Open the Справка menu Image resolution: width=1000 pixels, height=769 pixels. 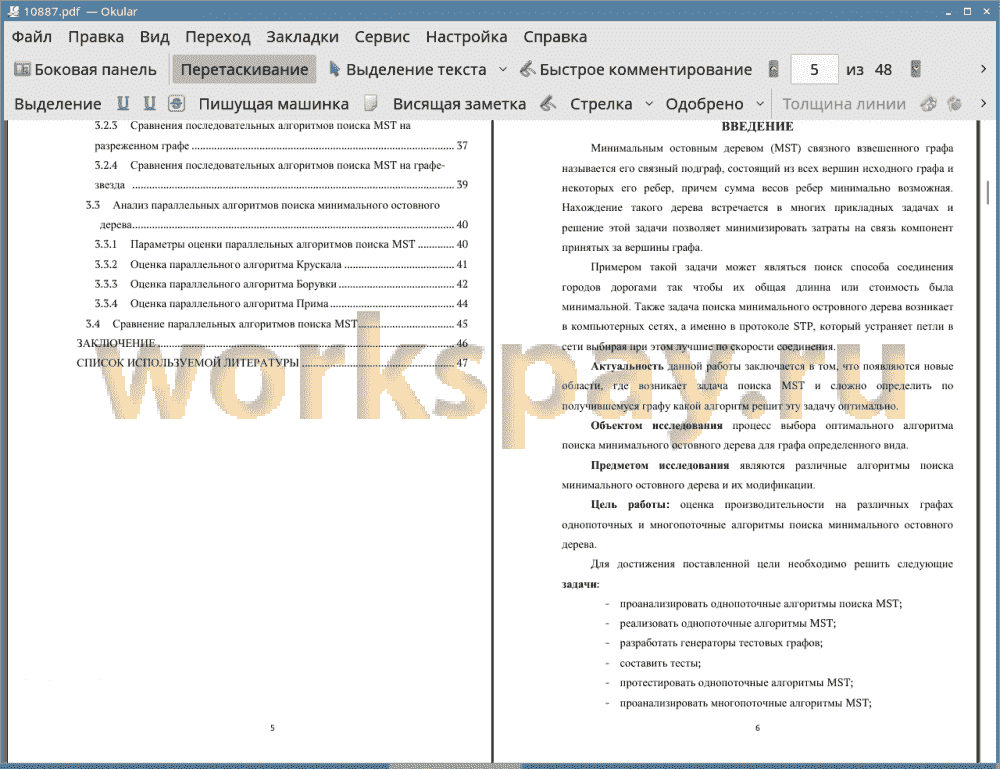click(x=555, y=37)
